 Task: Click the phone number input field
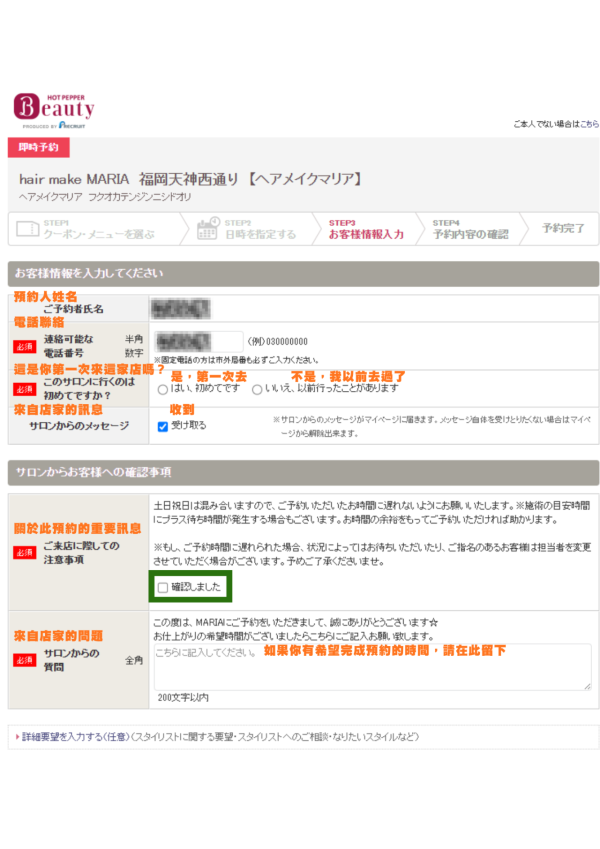(x=198, y=342)
